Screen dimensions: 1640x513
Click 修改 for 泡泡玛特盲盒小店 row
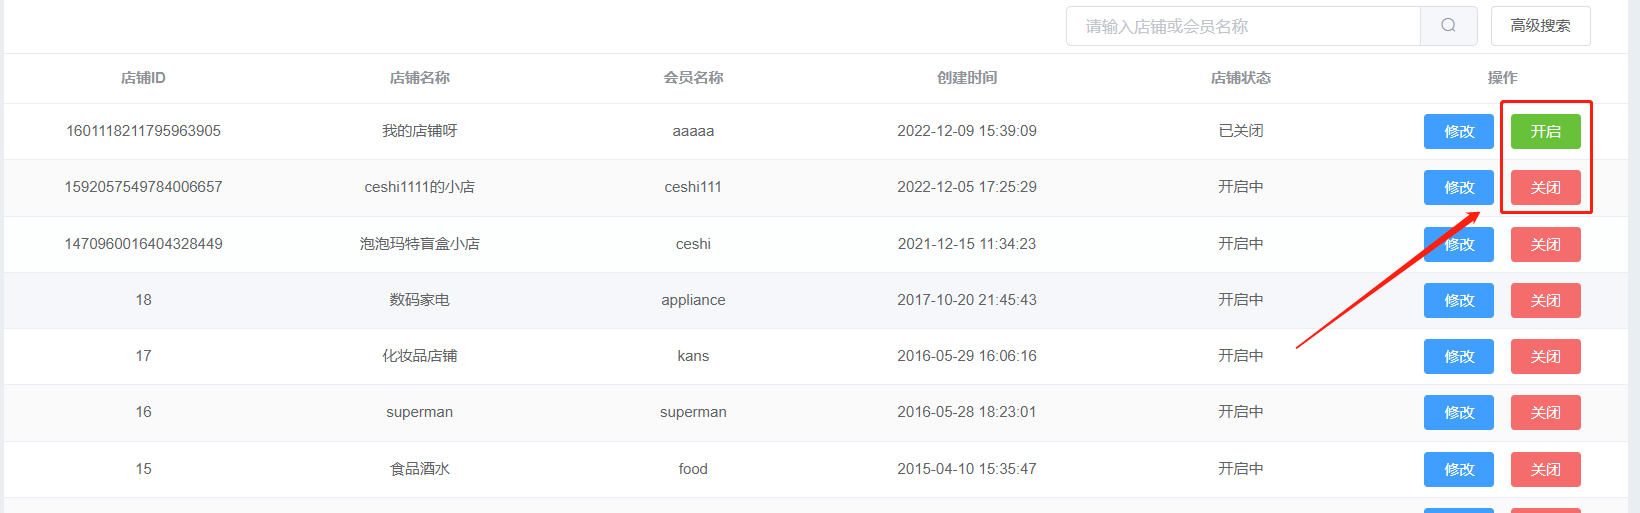[x=1459, y=244]
